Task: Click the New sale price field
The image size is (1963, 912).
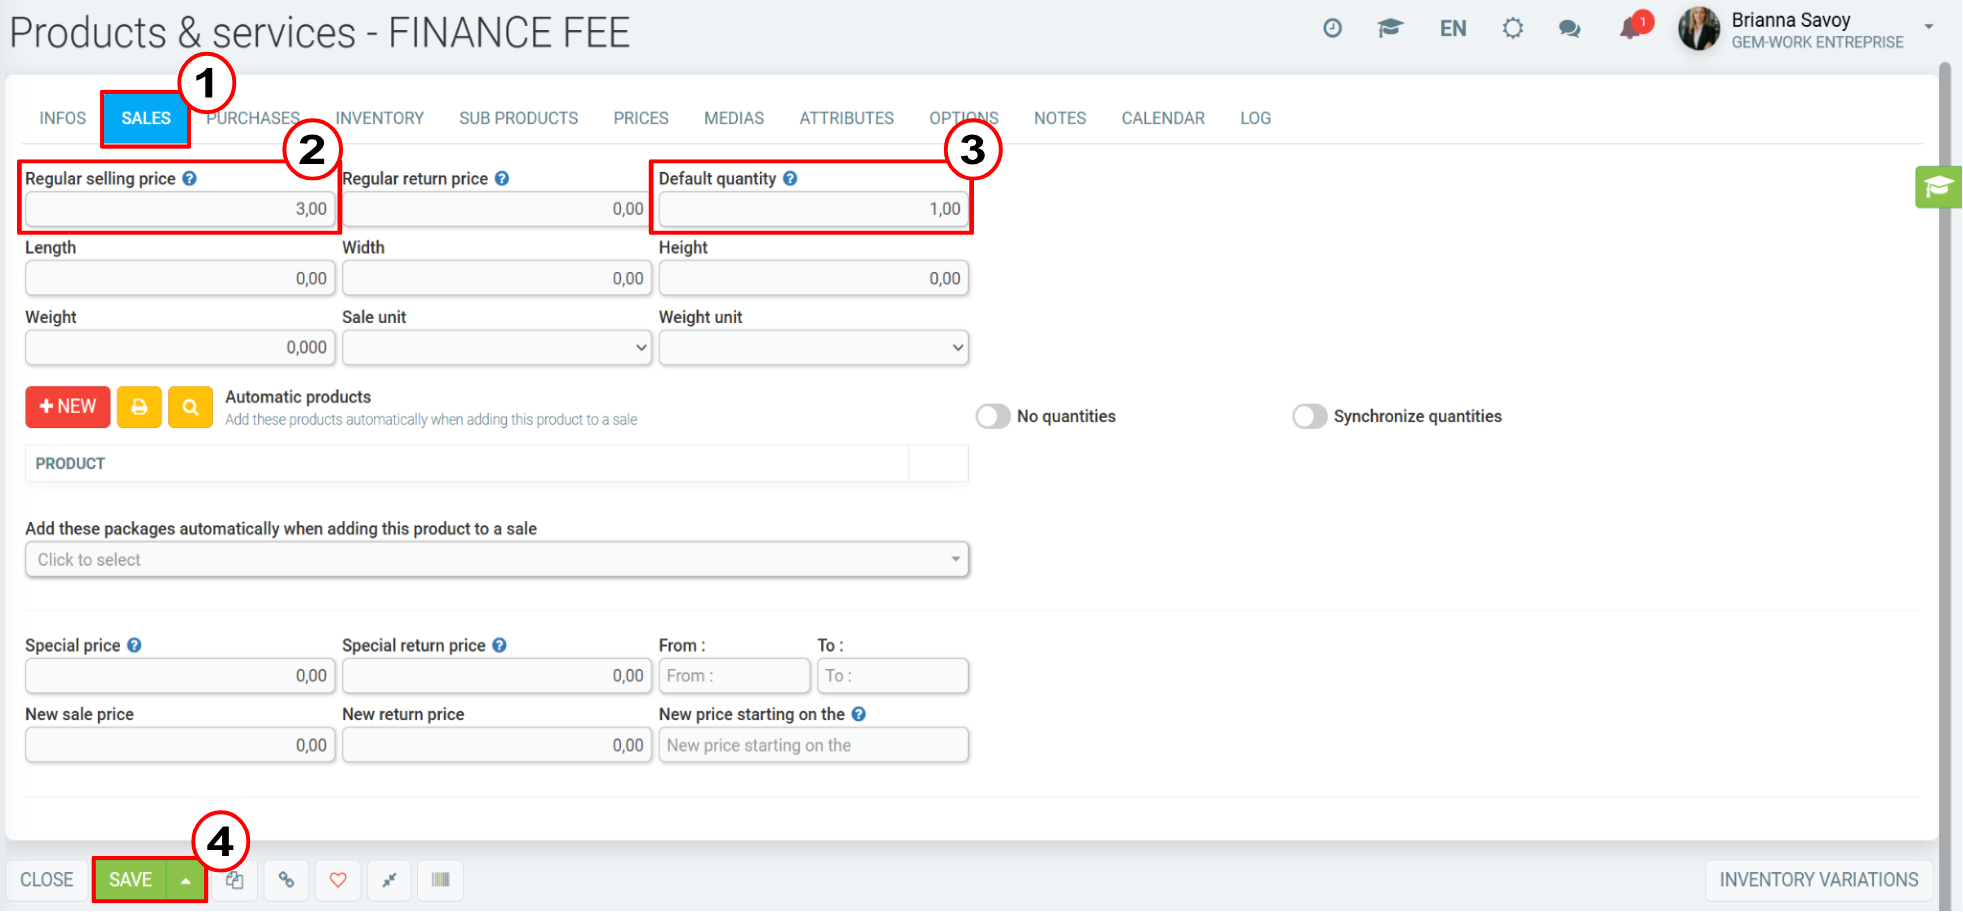Action: tap(180, 745)
